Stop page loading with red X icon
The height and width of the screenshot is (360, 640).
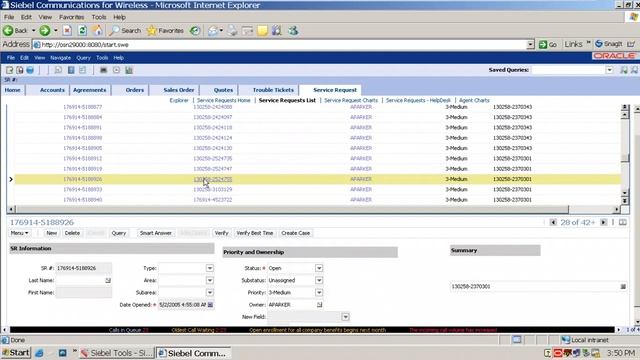click(x=67, y=30)
